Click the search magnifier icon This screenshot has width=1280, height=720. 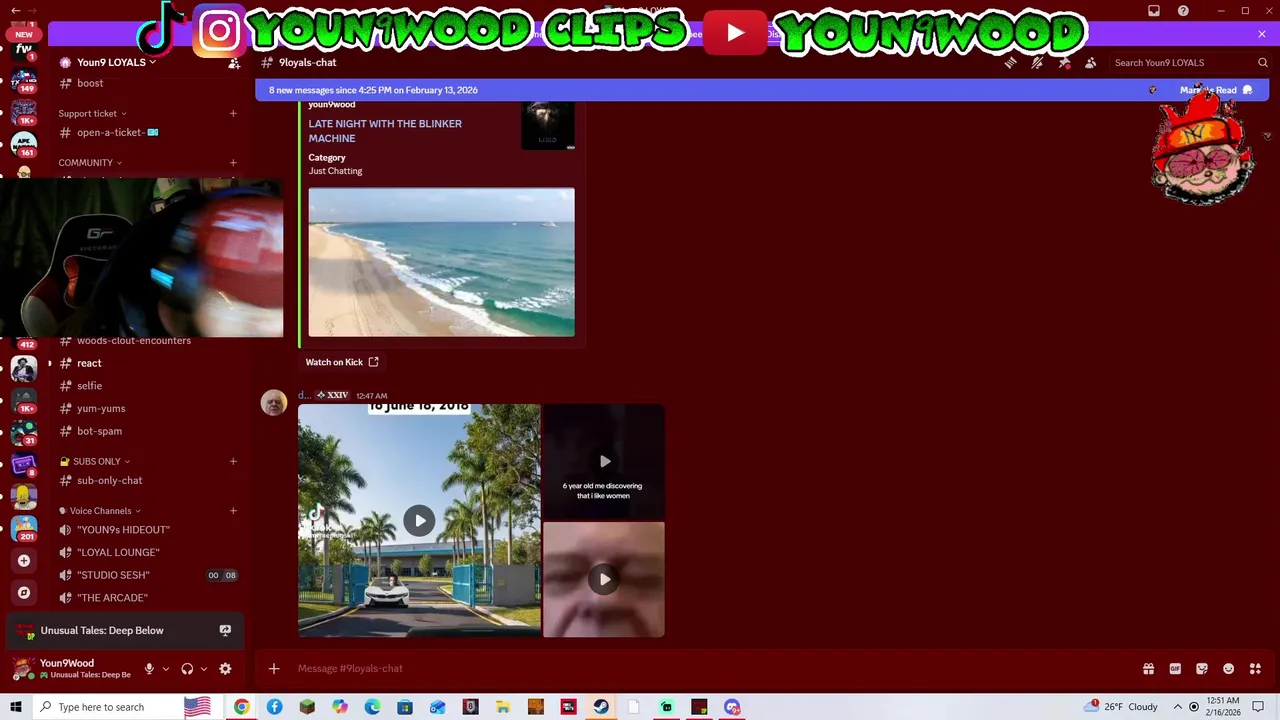point(1262,63)
